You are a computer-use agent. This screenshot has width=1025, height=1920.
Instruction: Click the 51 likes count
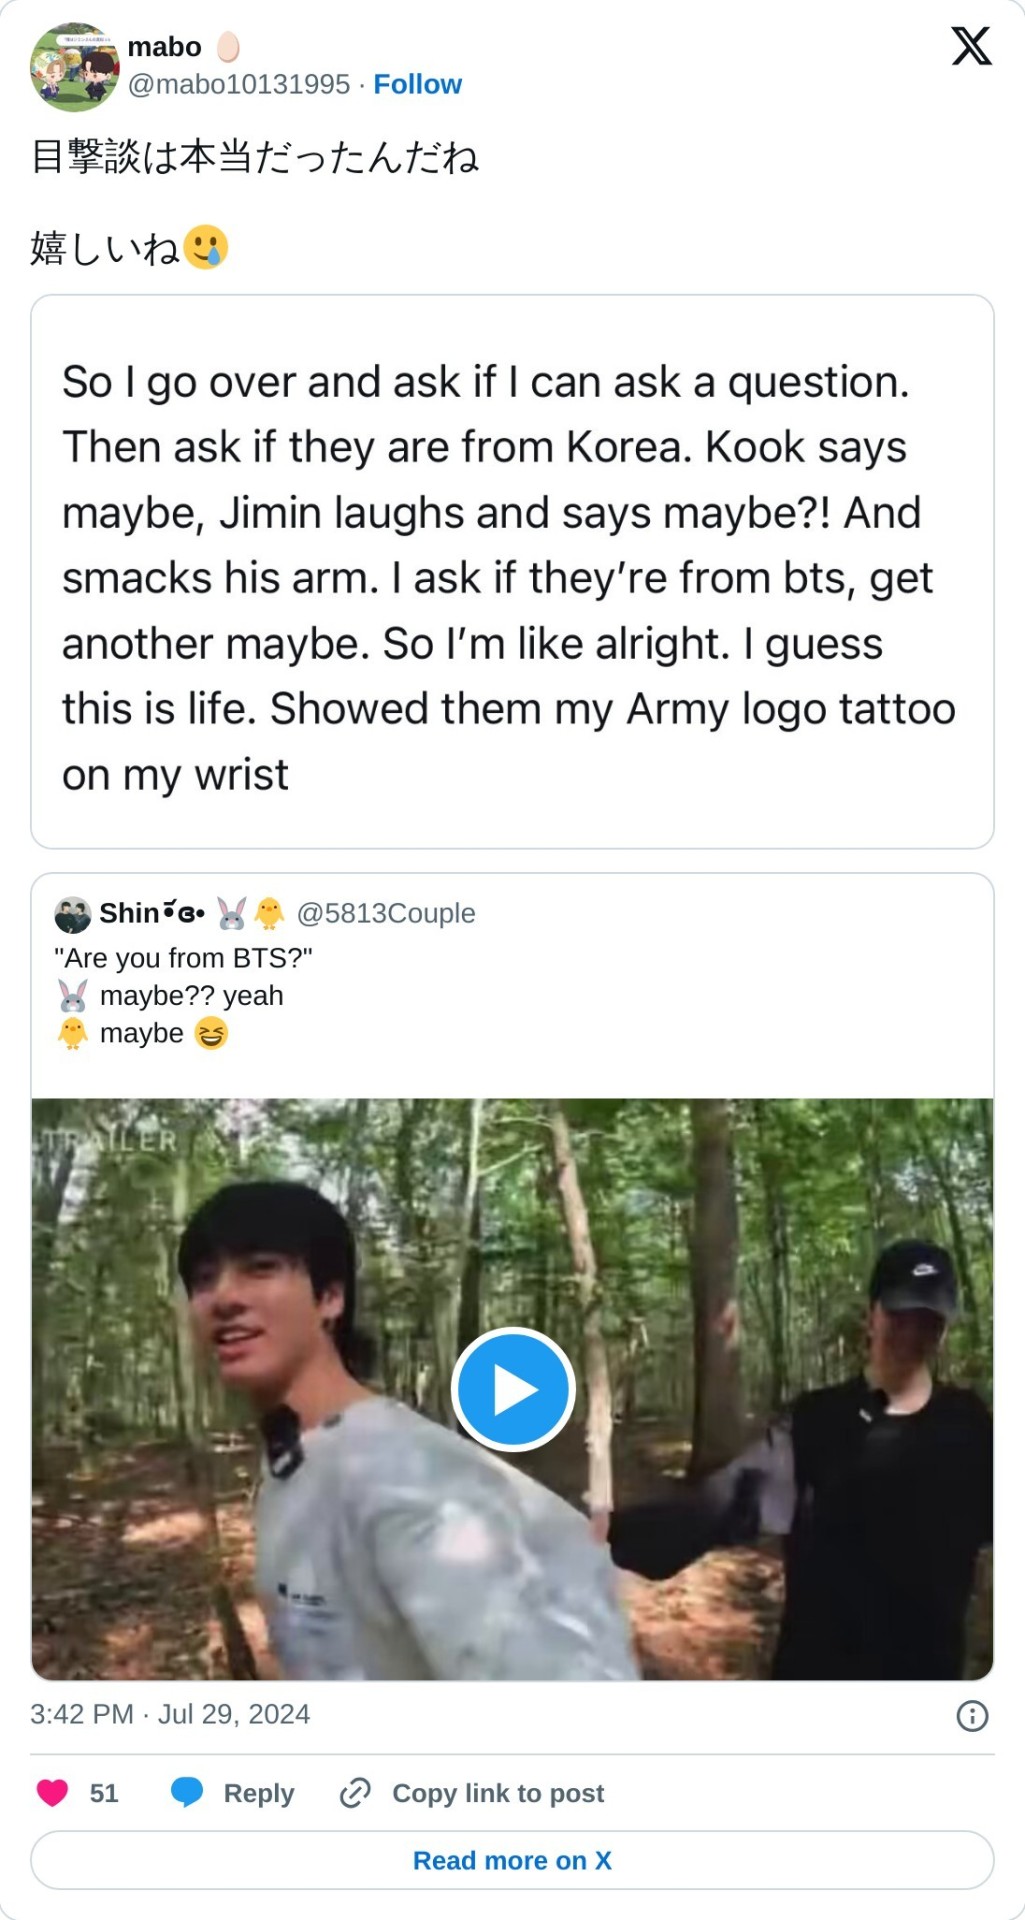[104, 1793]
